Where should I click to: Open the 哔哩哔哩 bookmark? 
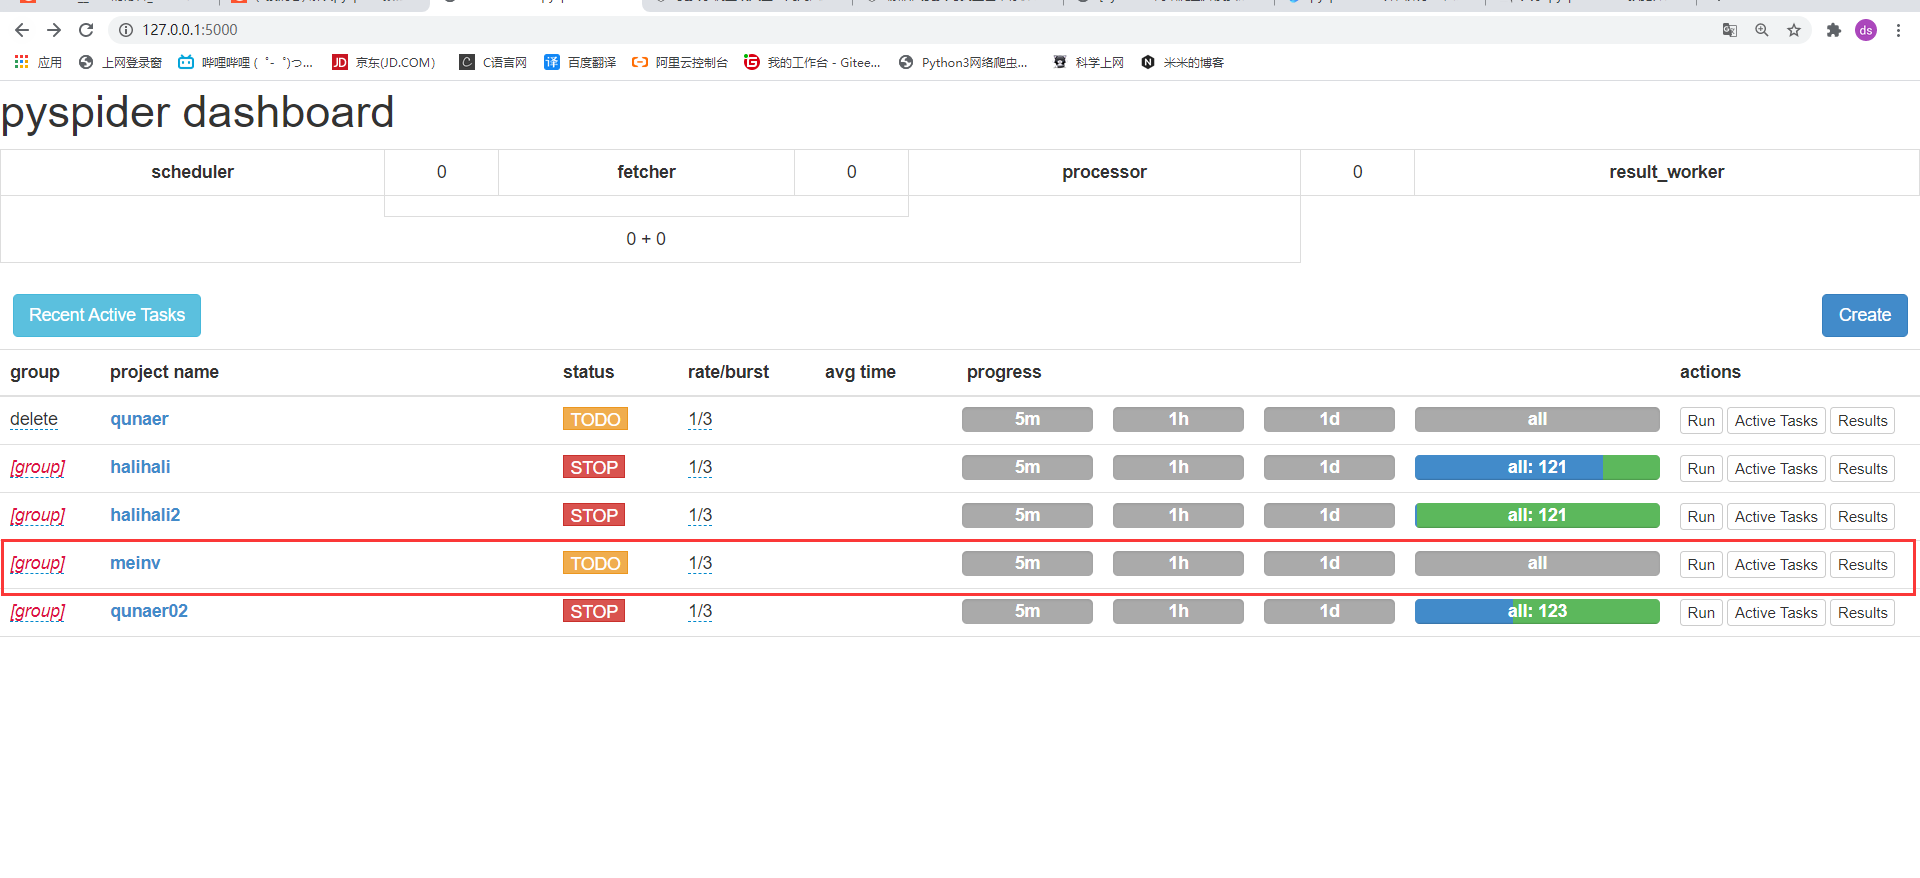[x=245, y=62]
